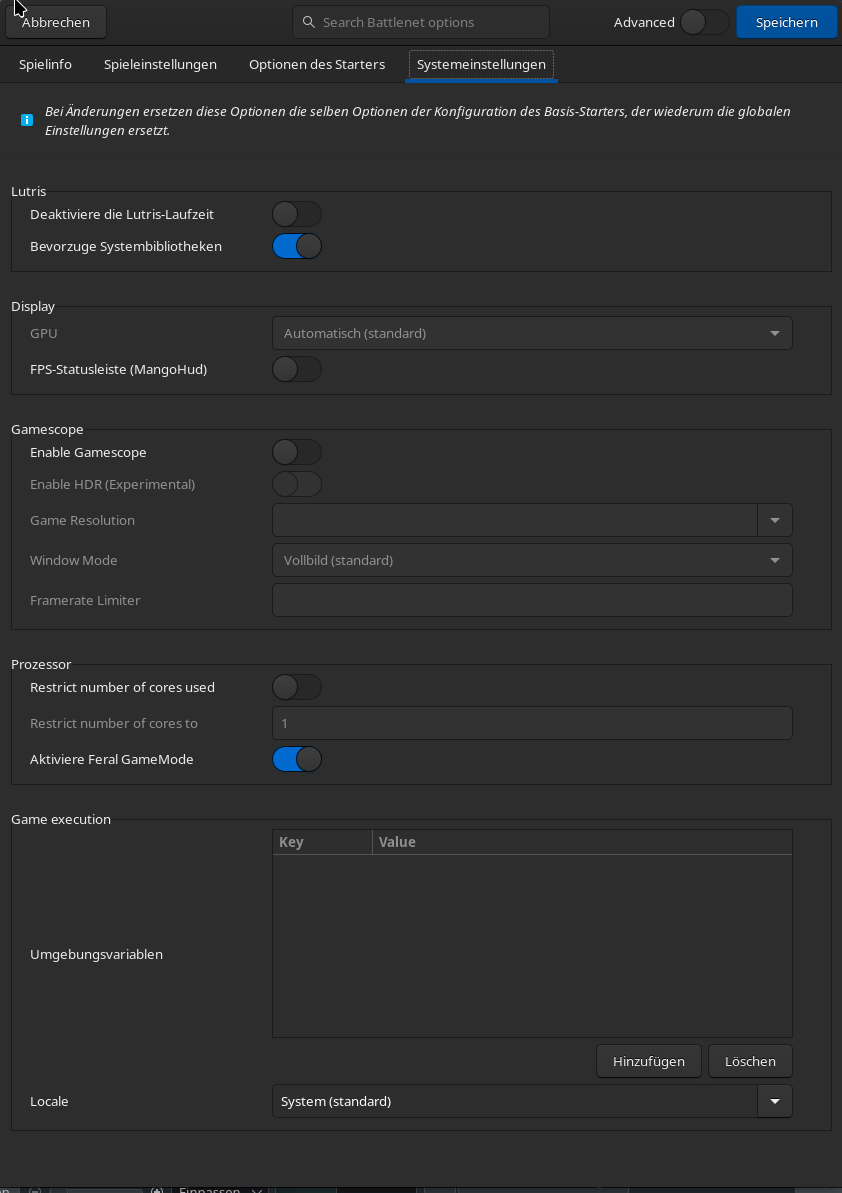Turn off Aktiviere Feral GameMode switch

click(x=297, y=759)
